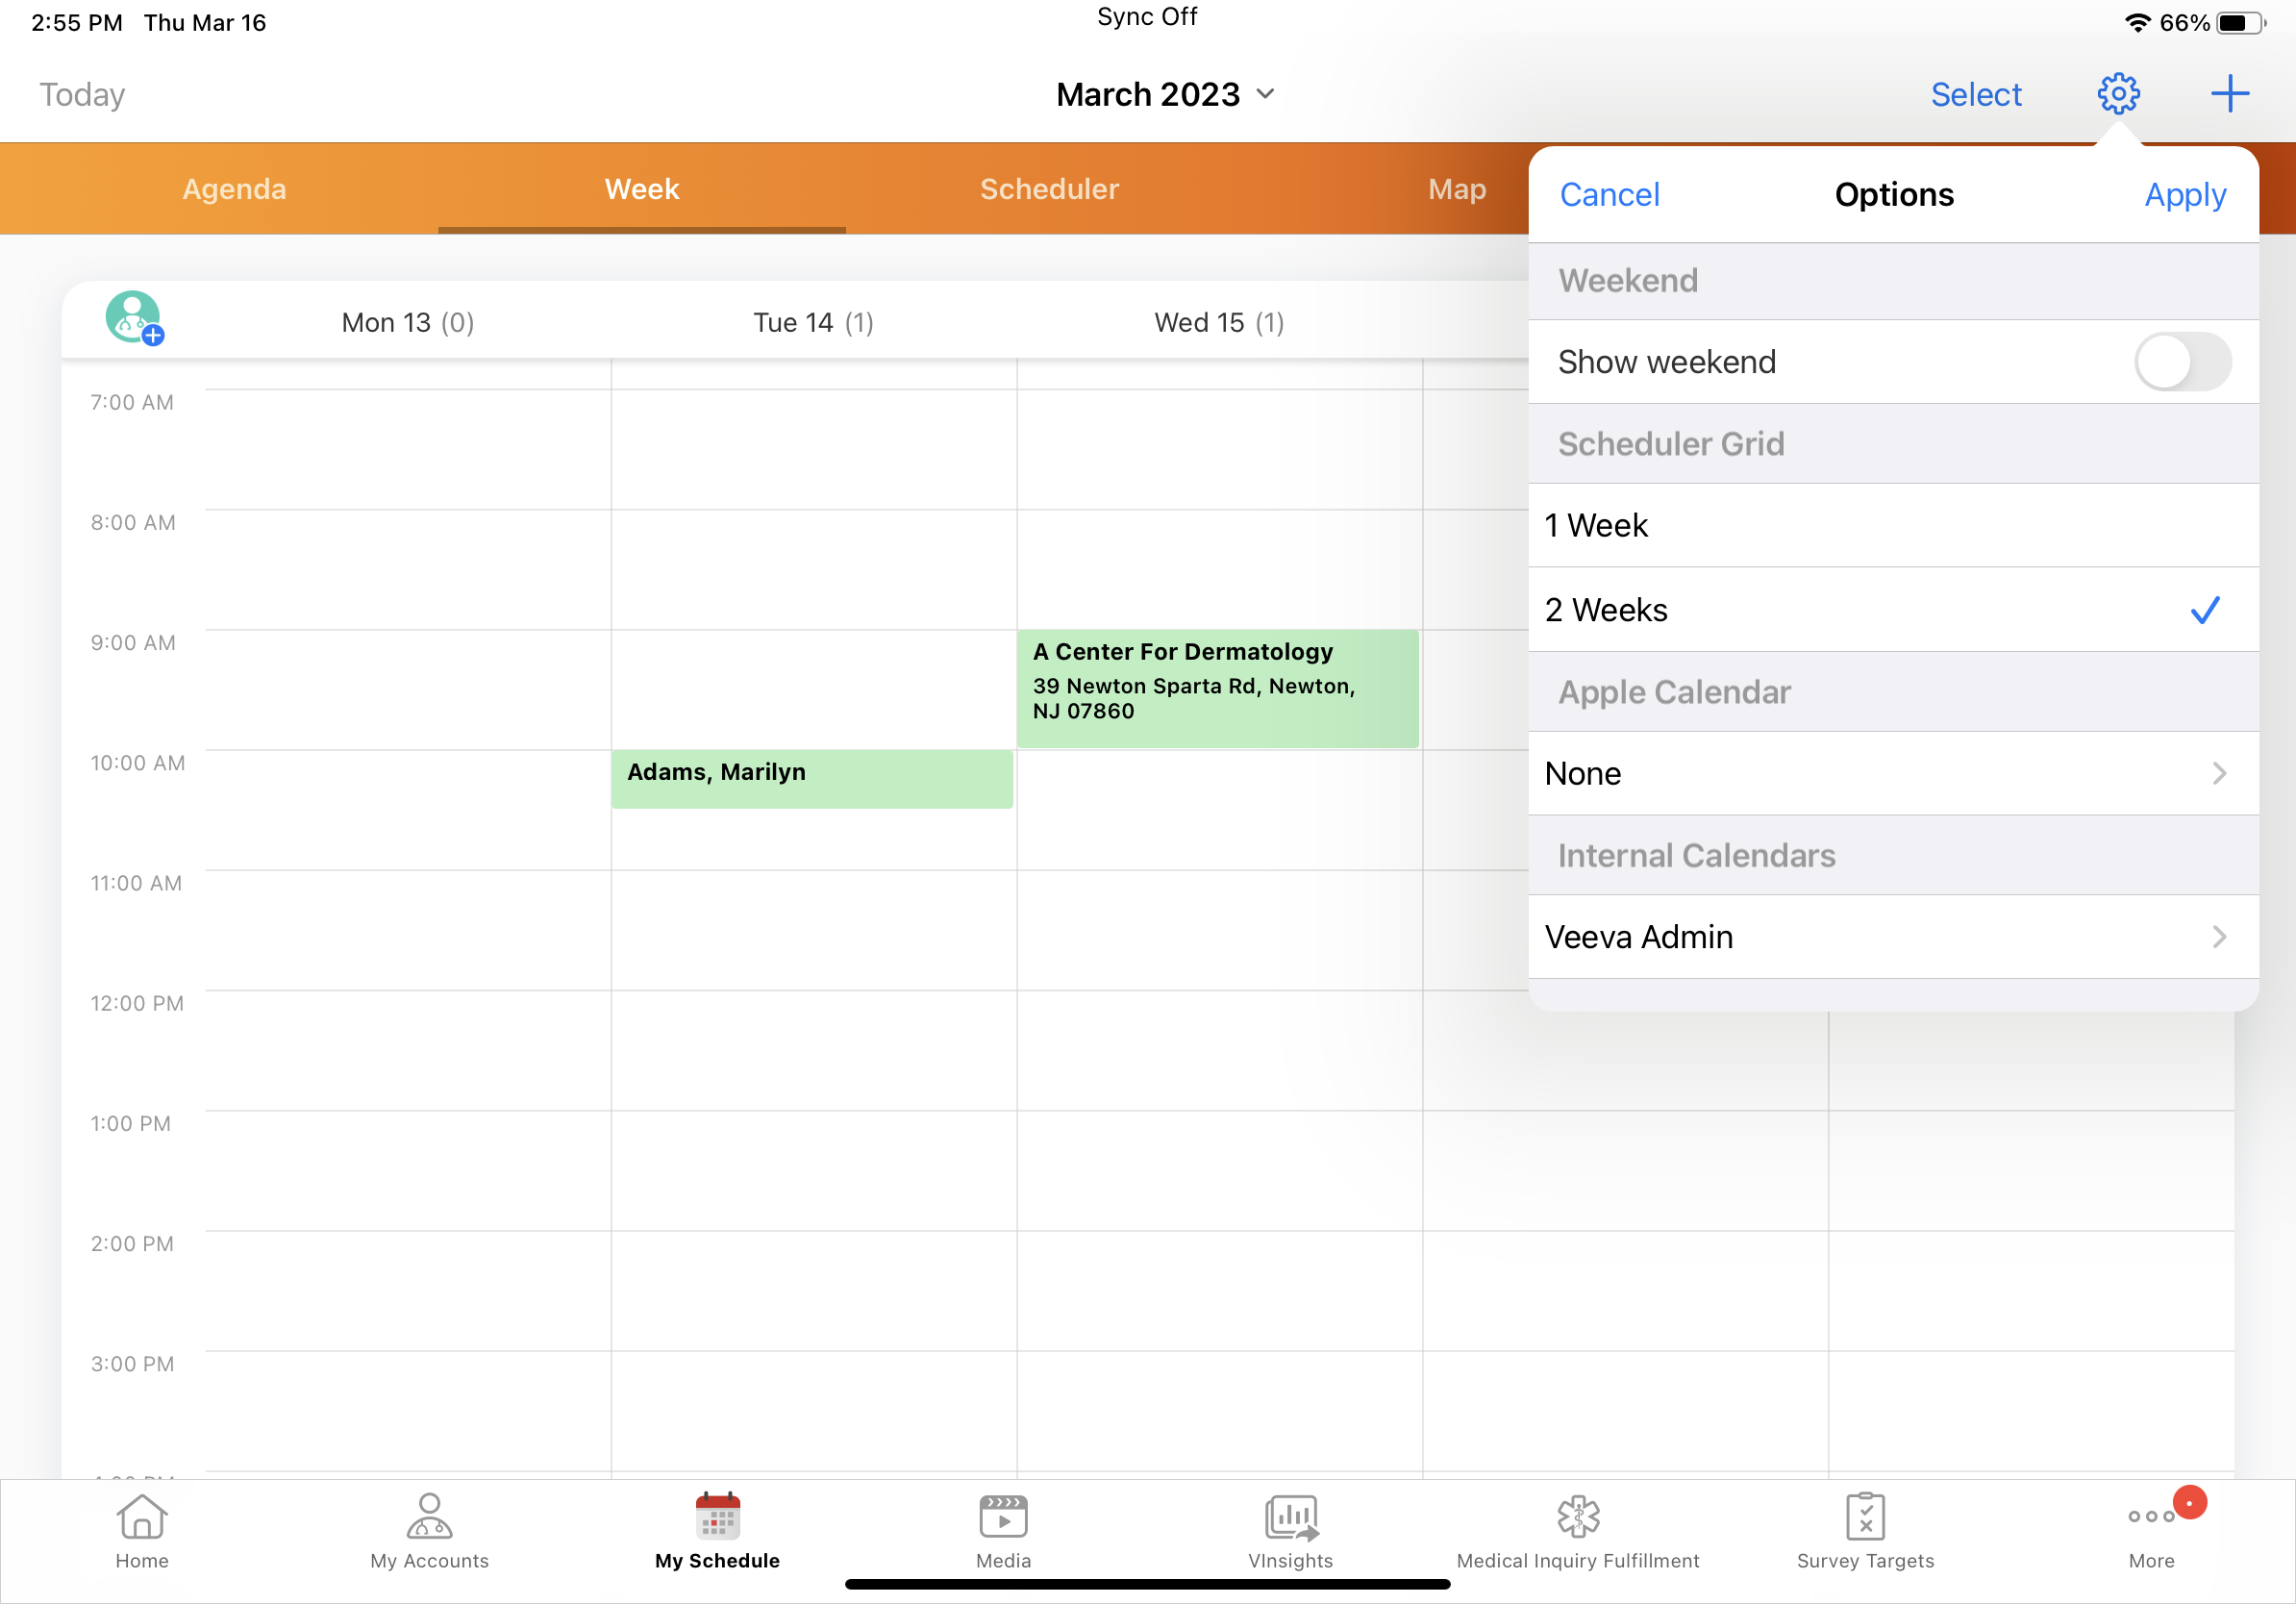2296x1604 pixels.
Task: Open the Agenda tab
Action: (x=234, y=189)
